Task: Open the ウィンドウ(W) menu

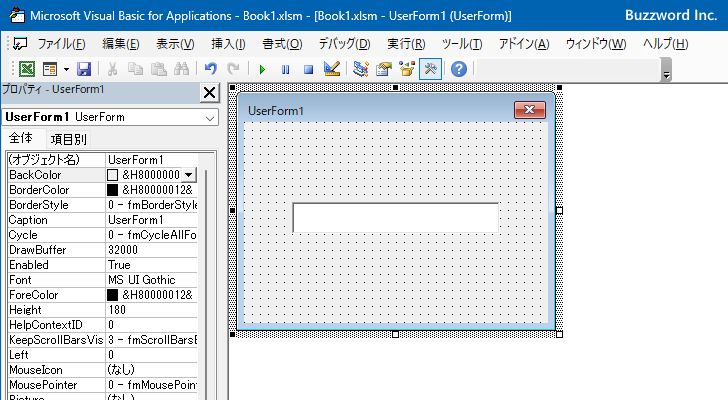Action: (x=596, y=44)
